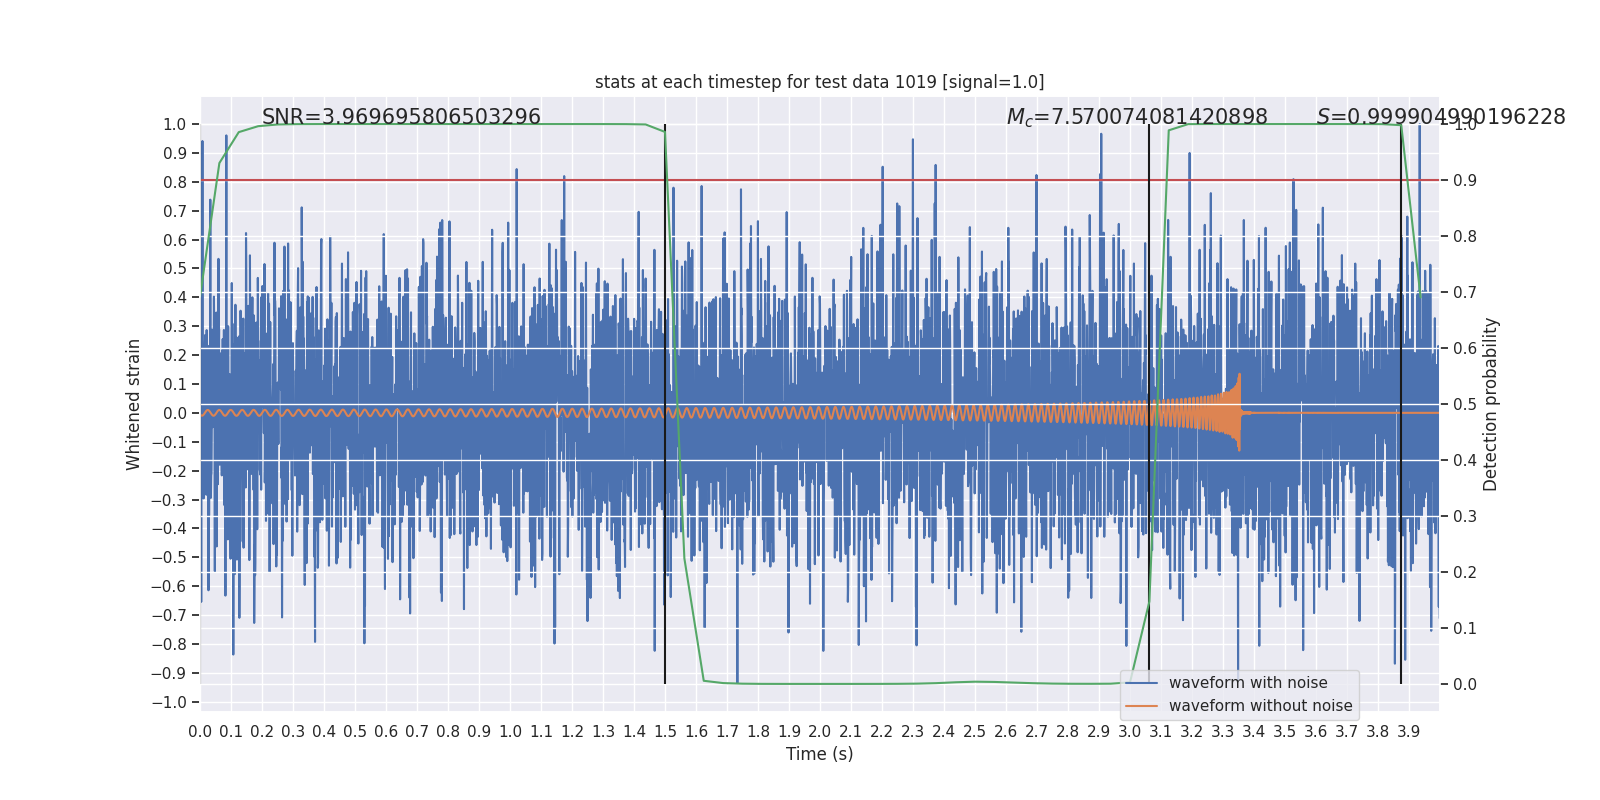
Task: Click the 0.0 tick on the time axis
Action: click(x=200, y=732)
